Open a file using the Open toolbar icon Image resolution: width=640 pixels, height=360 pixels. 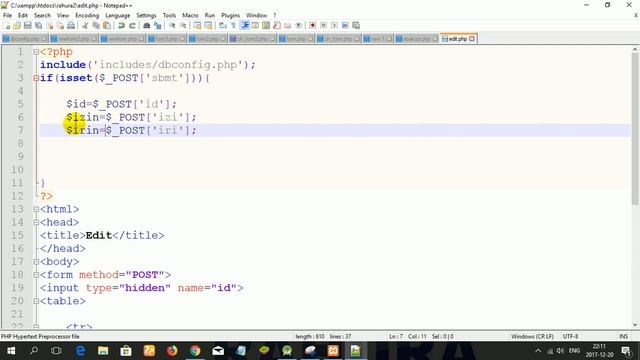17,25
